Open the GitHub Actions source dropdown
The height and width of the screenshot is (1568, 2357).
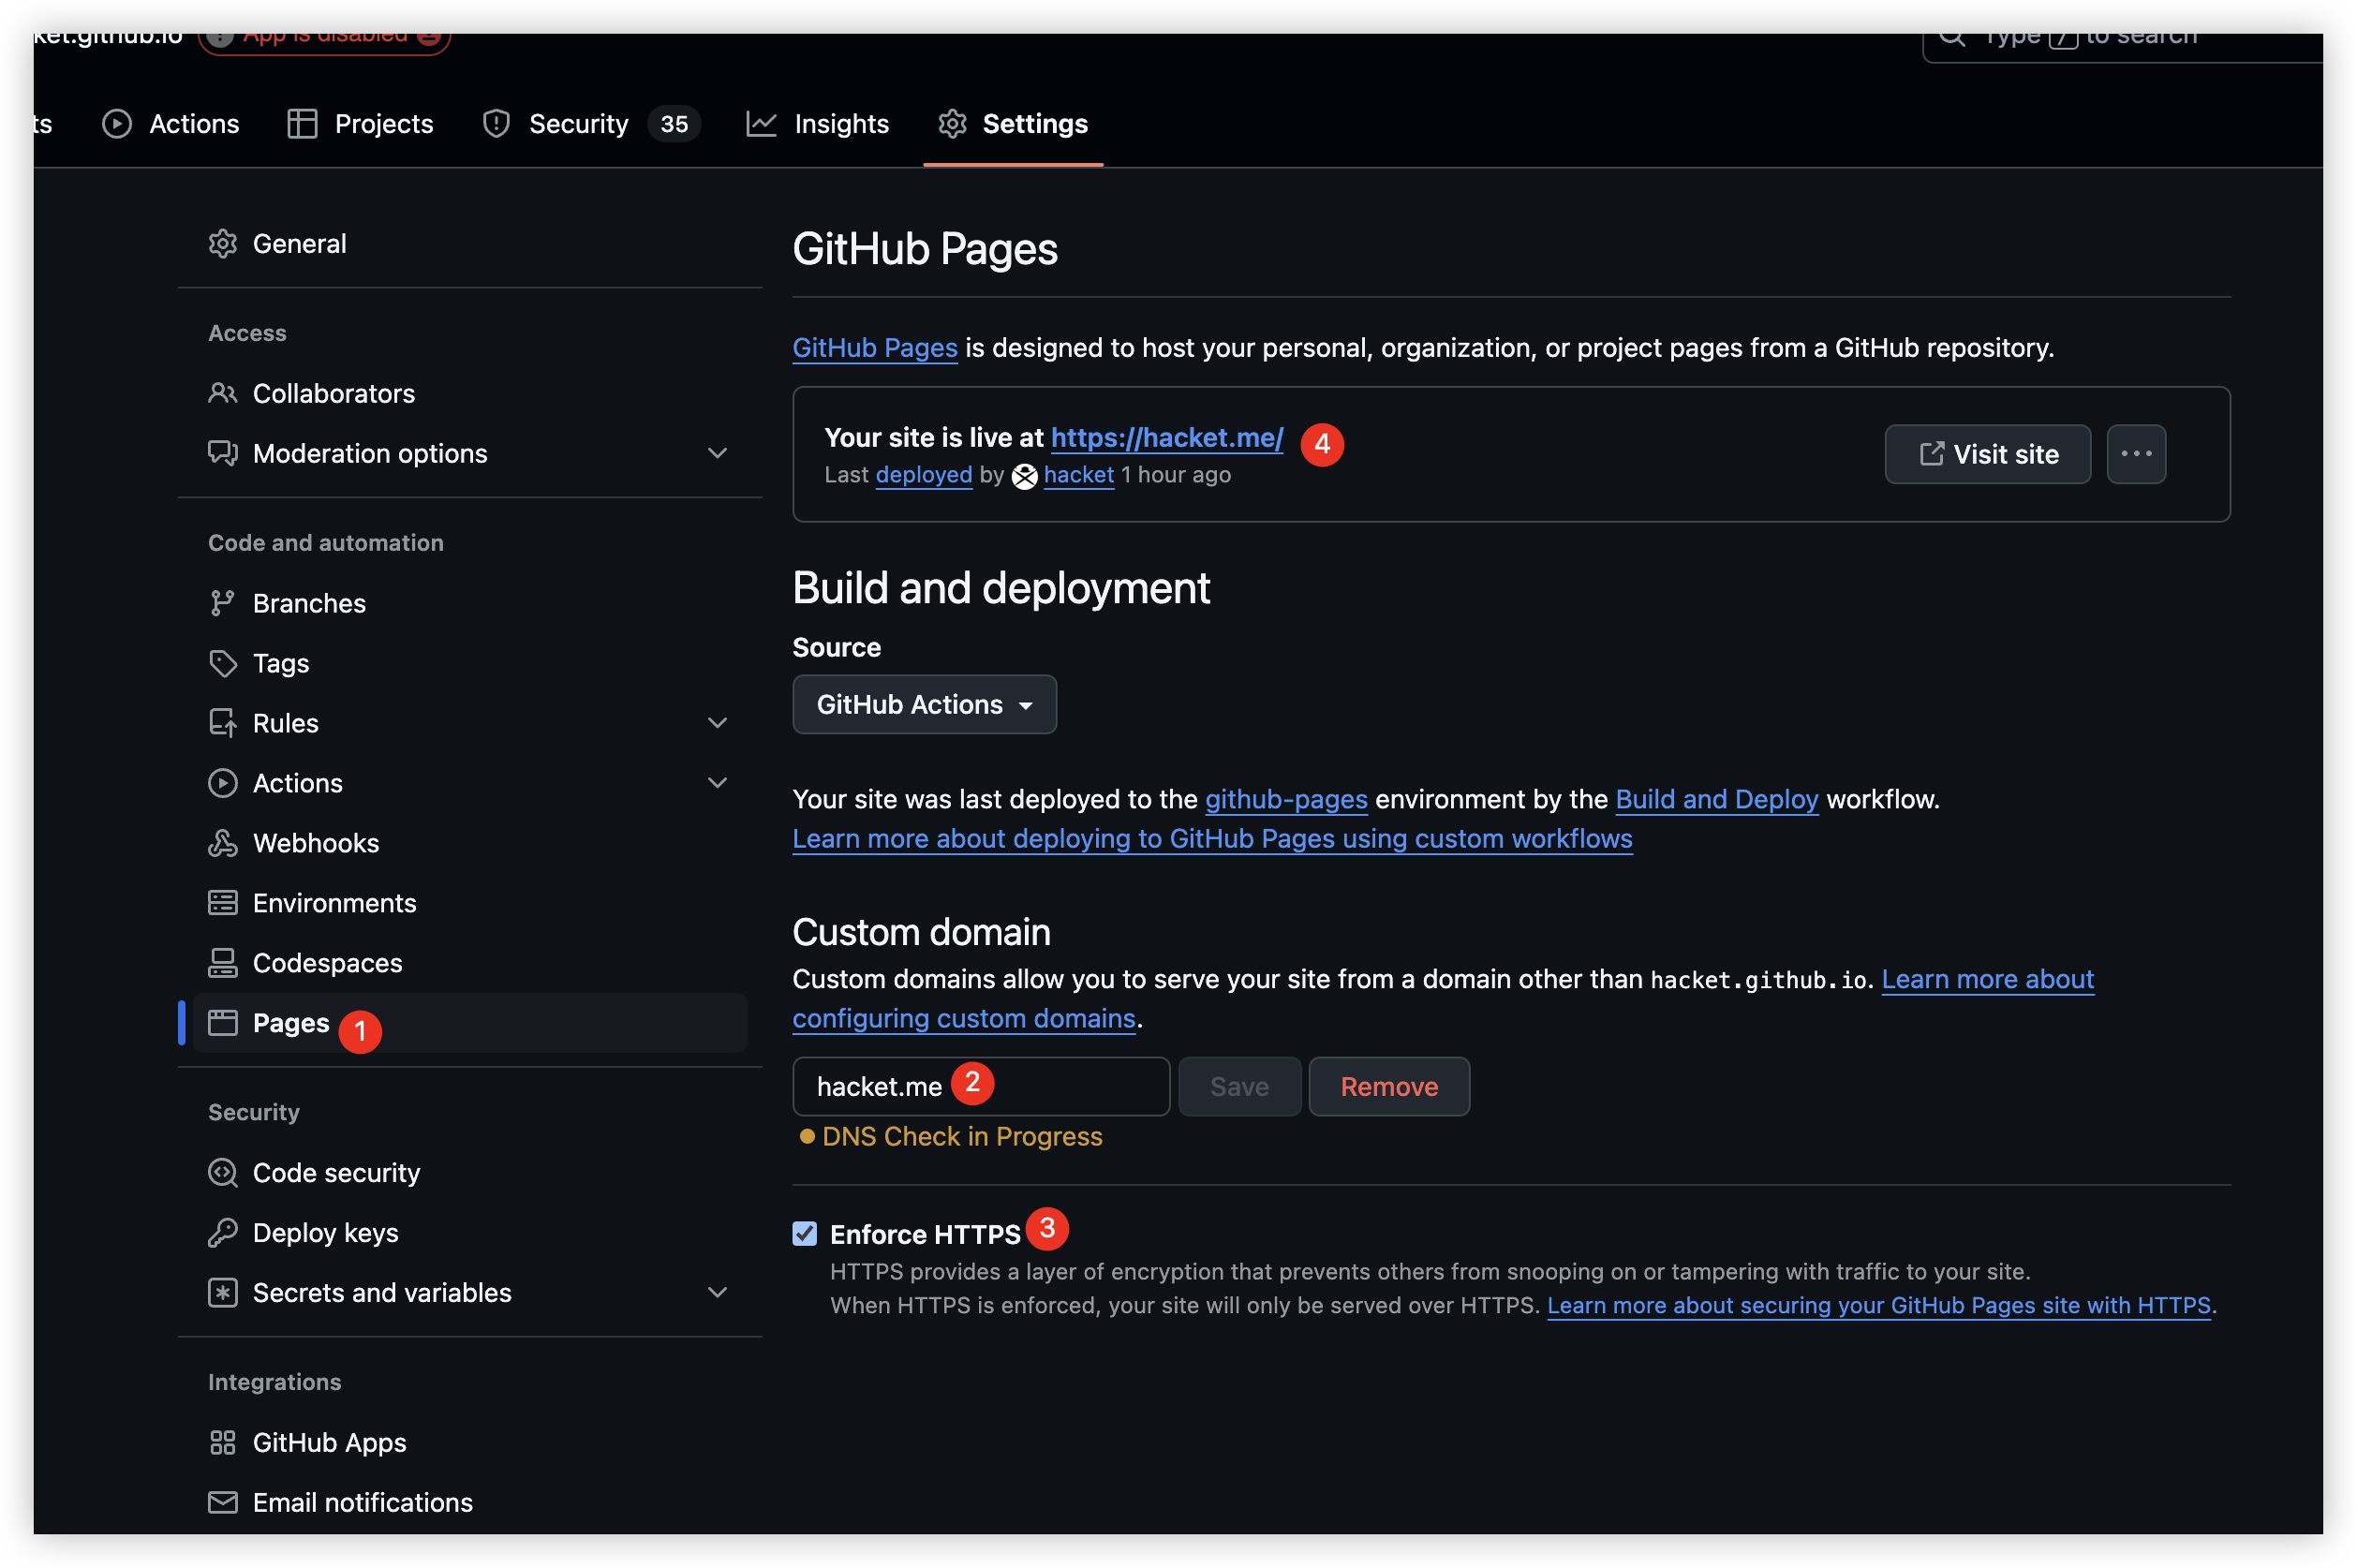point(924,704)
